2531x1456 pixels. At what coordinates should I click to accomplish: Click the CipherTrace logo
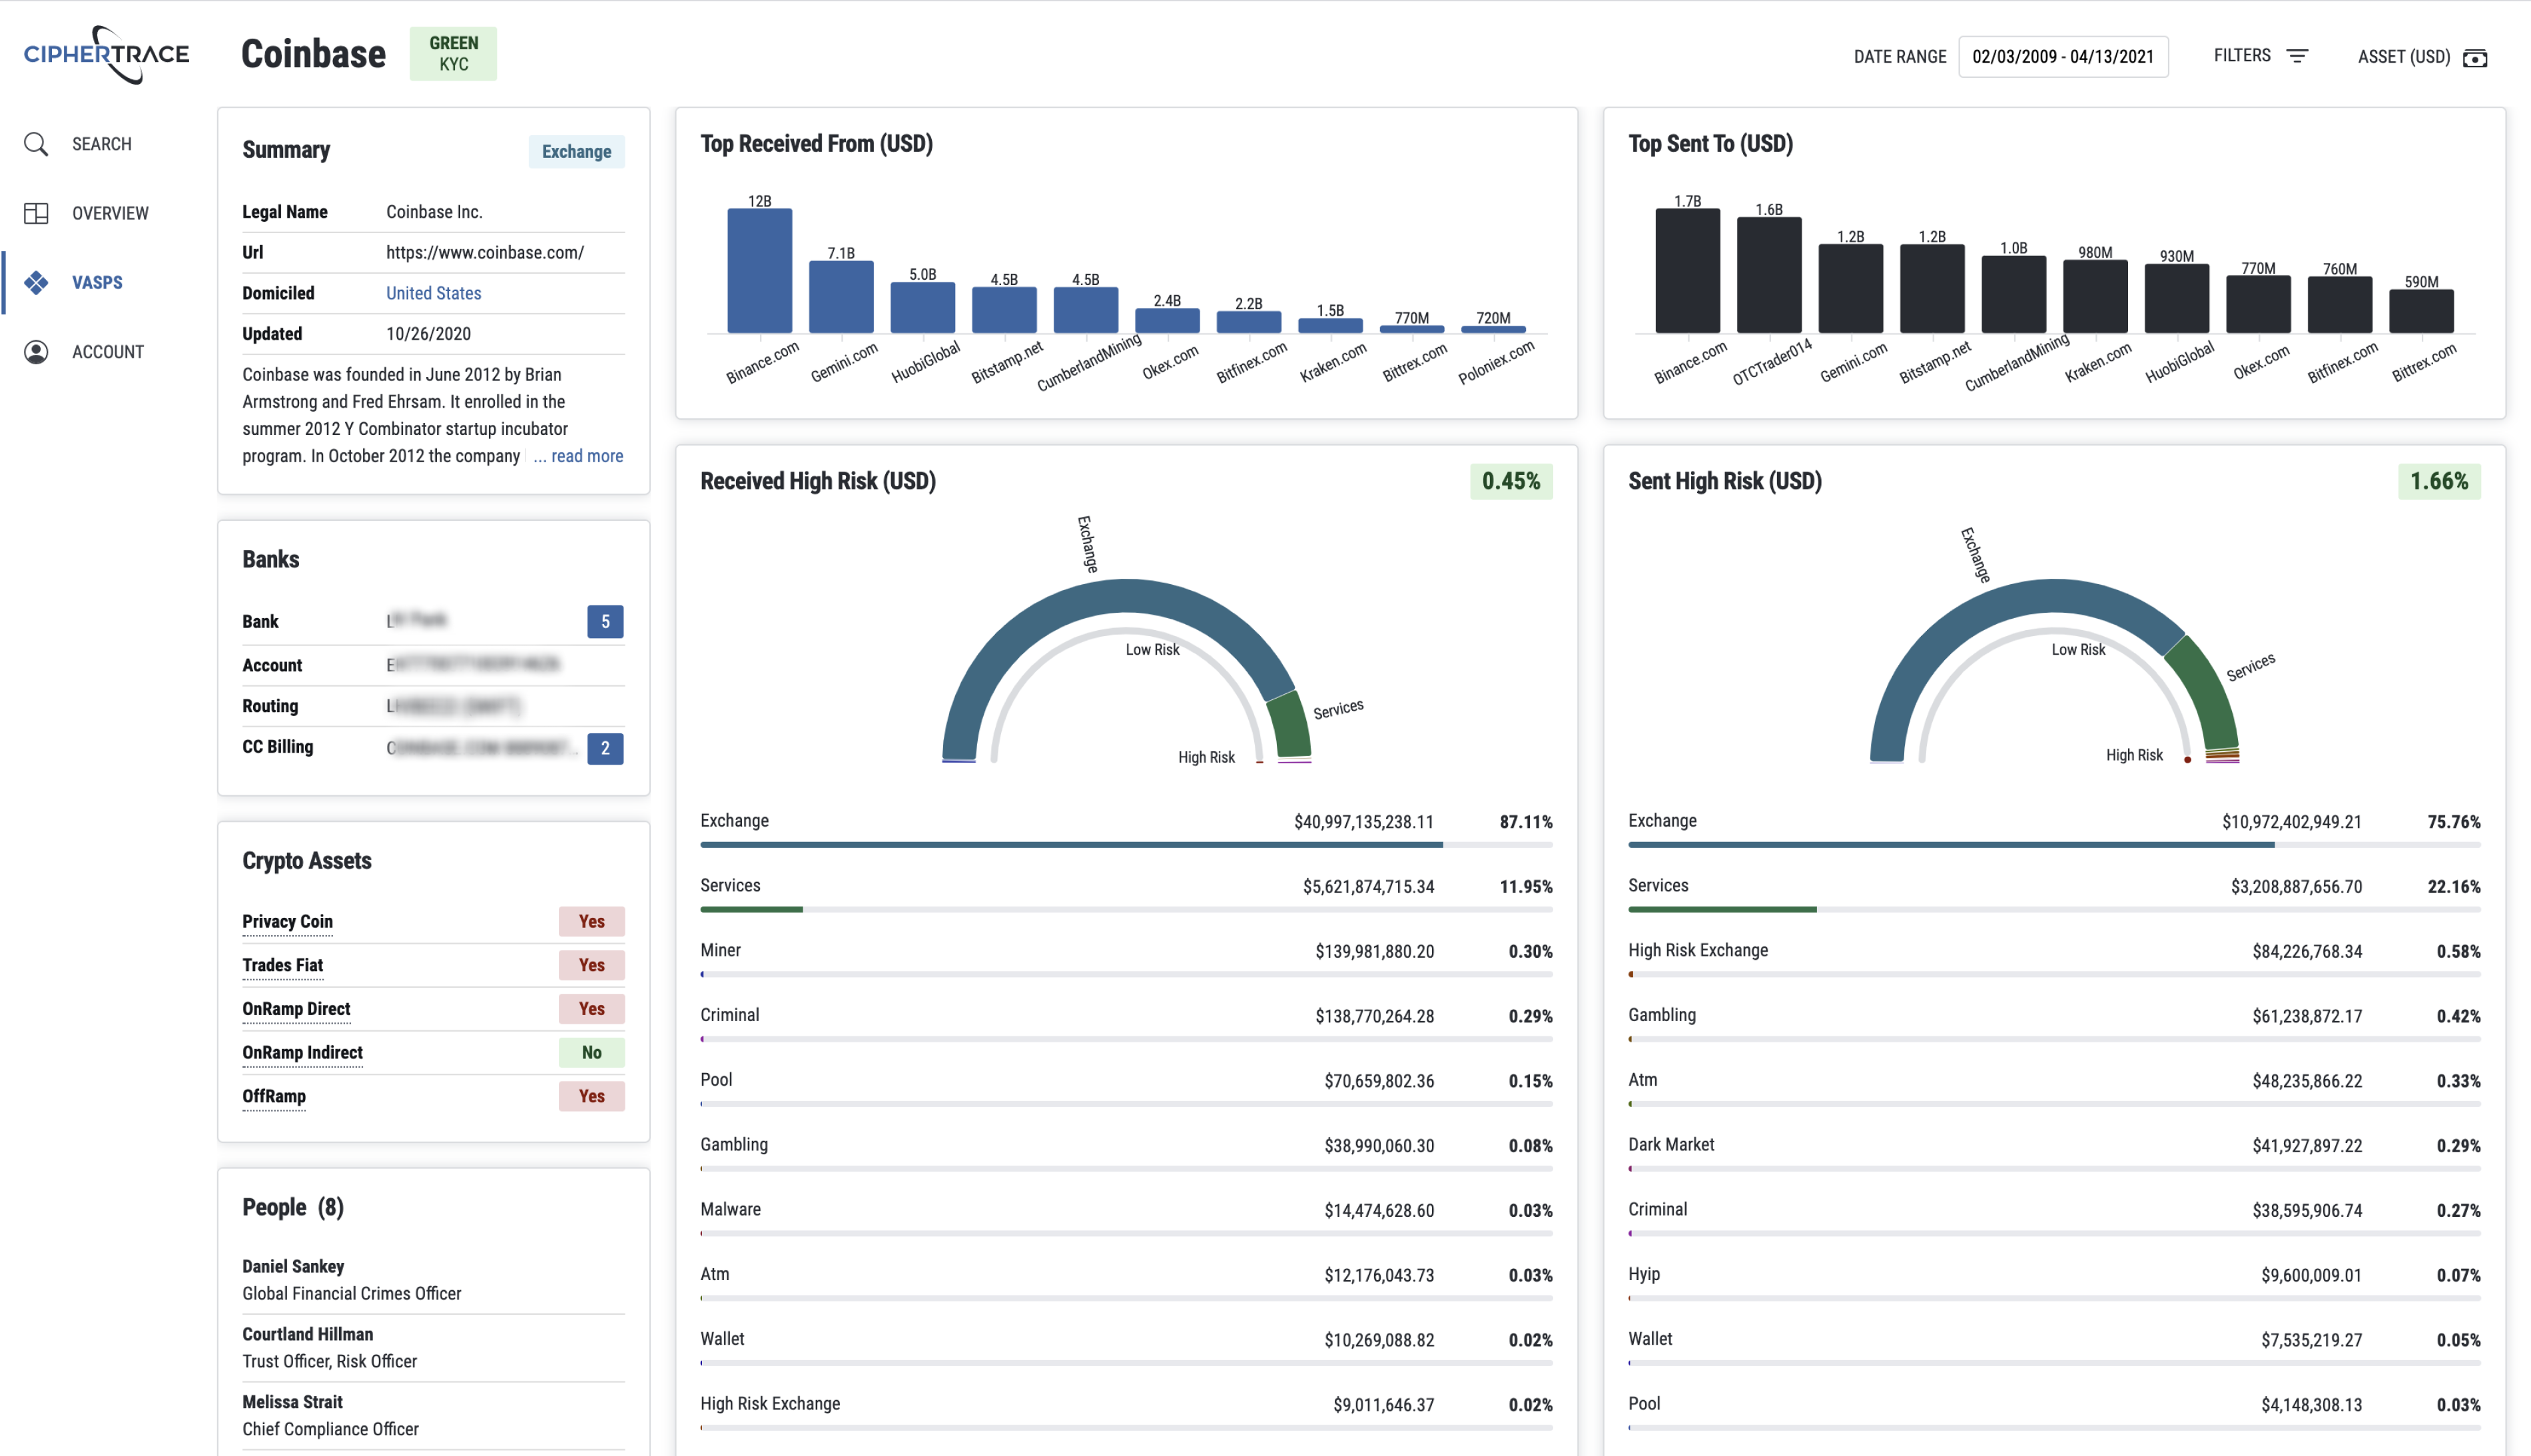pos(106,54)
